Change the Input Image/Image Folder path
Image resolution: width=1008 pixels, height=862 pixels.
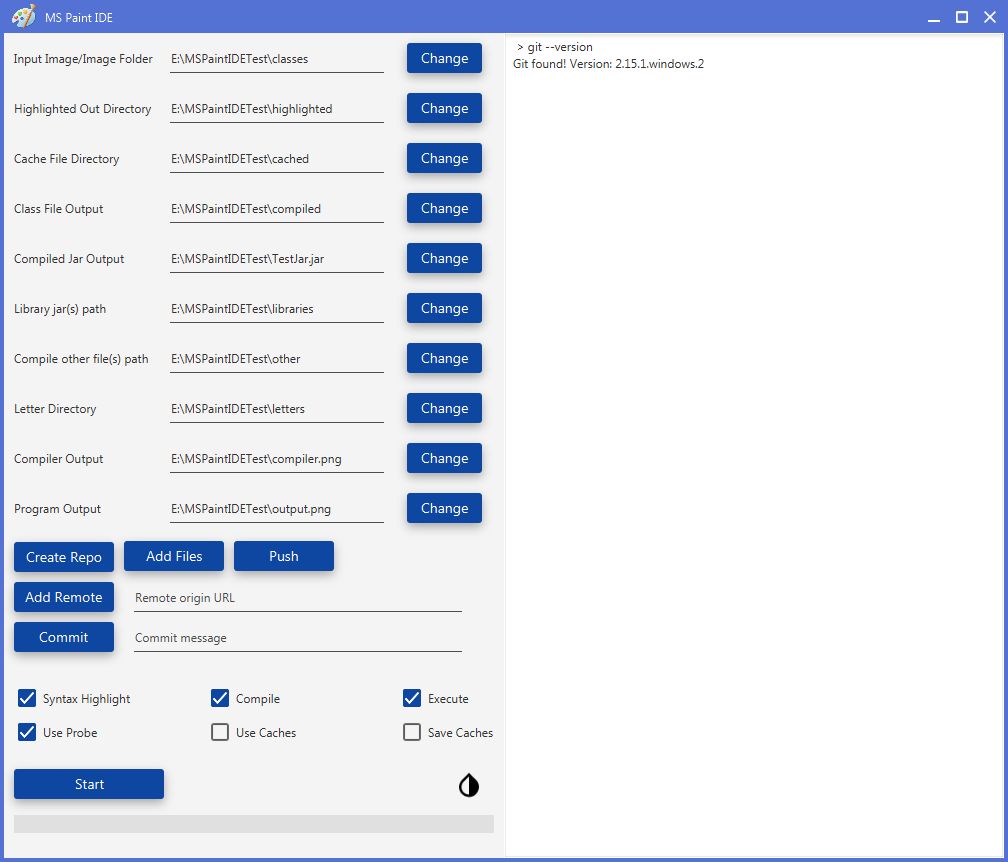pos(443,58)
